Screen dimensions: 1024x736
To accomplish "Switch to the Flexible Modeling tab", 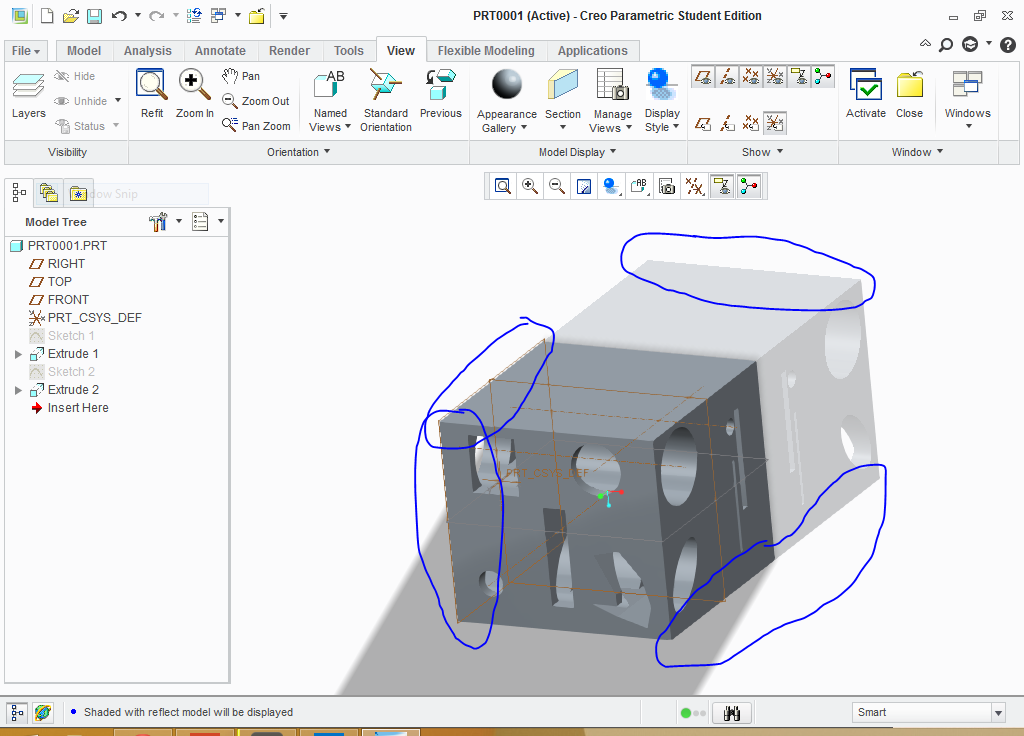I will tap(486, 51).
